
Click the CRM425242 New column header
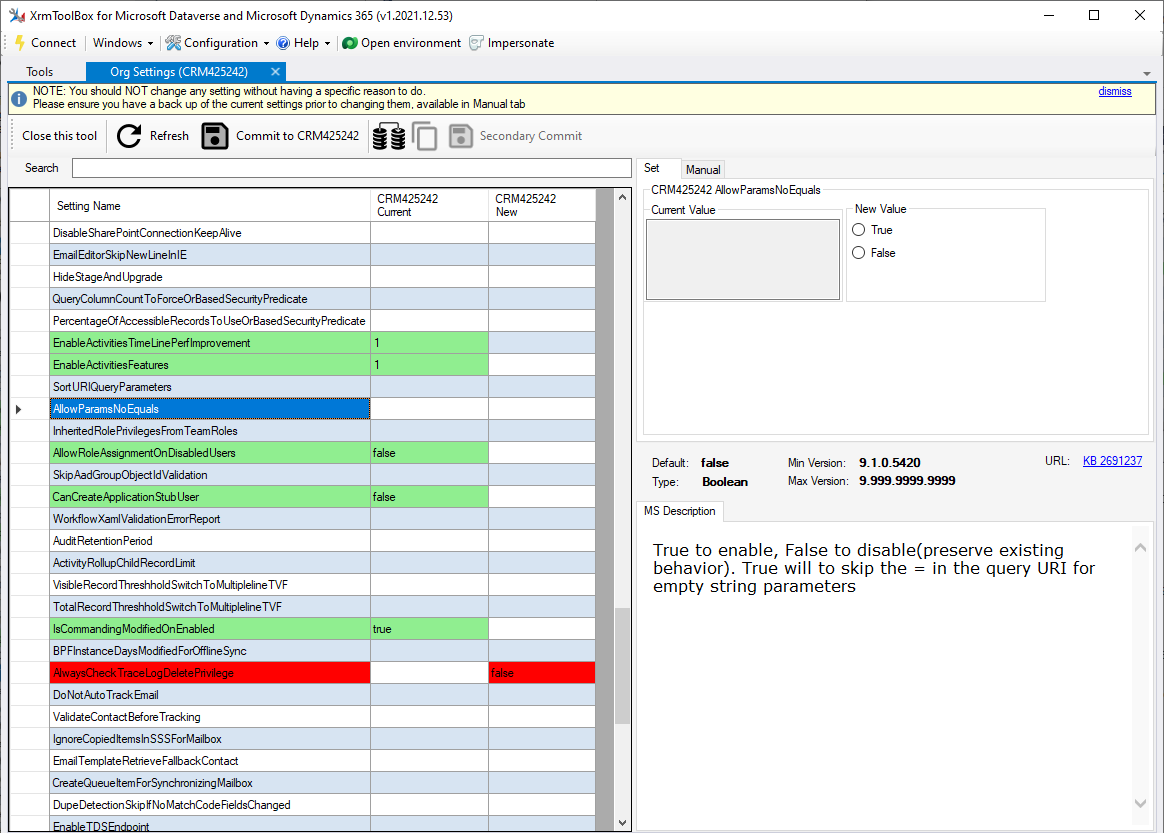[542, 206]
